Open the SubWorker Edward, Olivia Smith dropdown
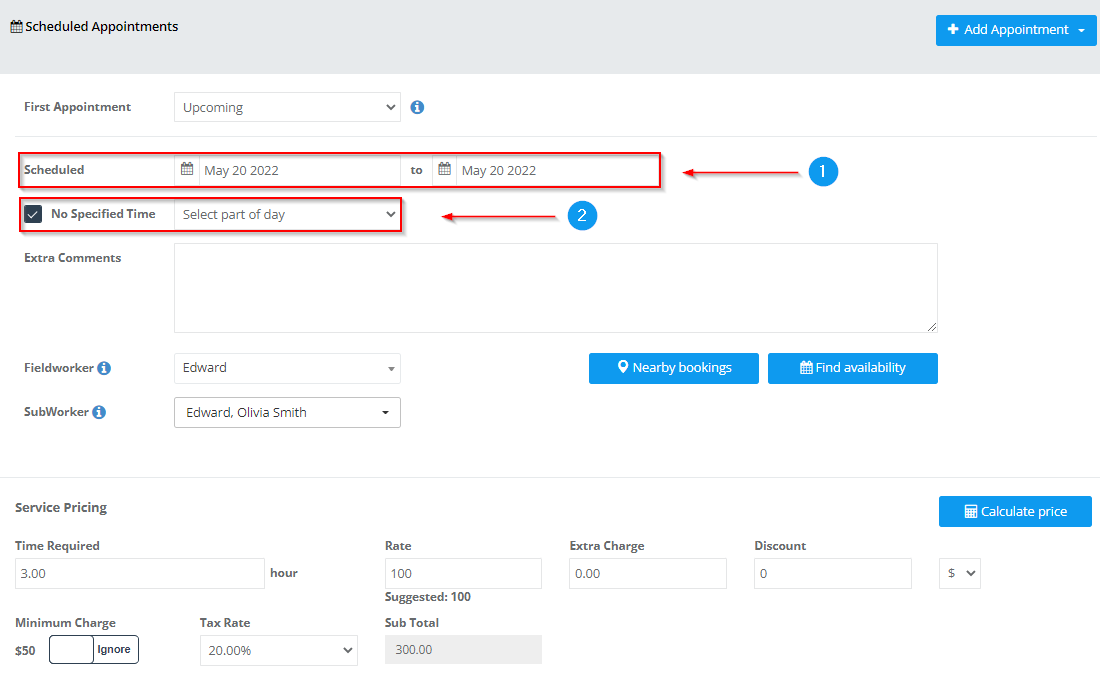1100x686 pixels. [x=287, y=412]
